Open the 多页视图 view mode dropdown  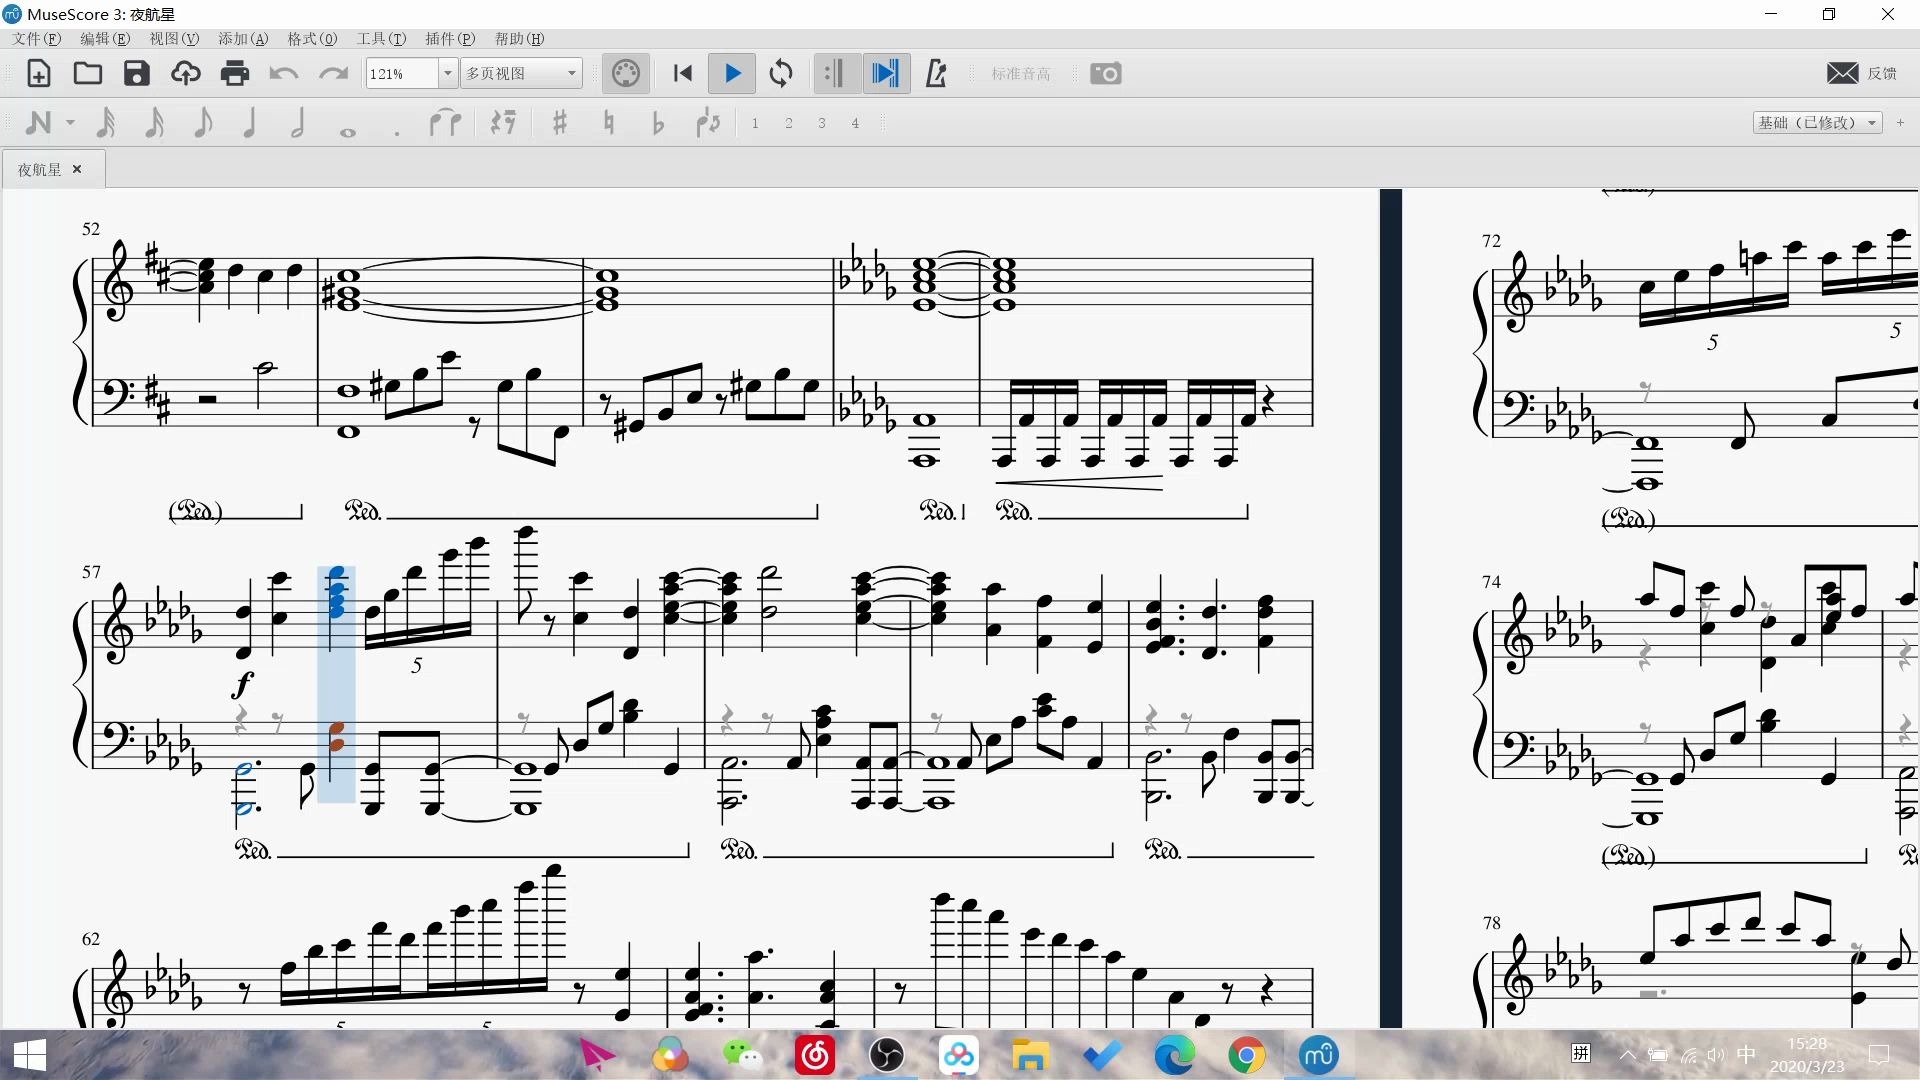[522, 73]
